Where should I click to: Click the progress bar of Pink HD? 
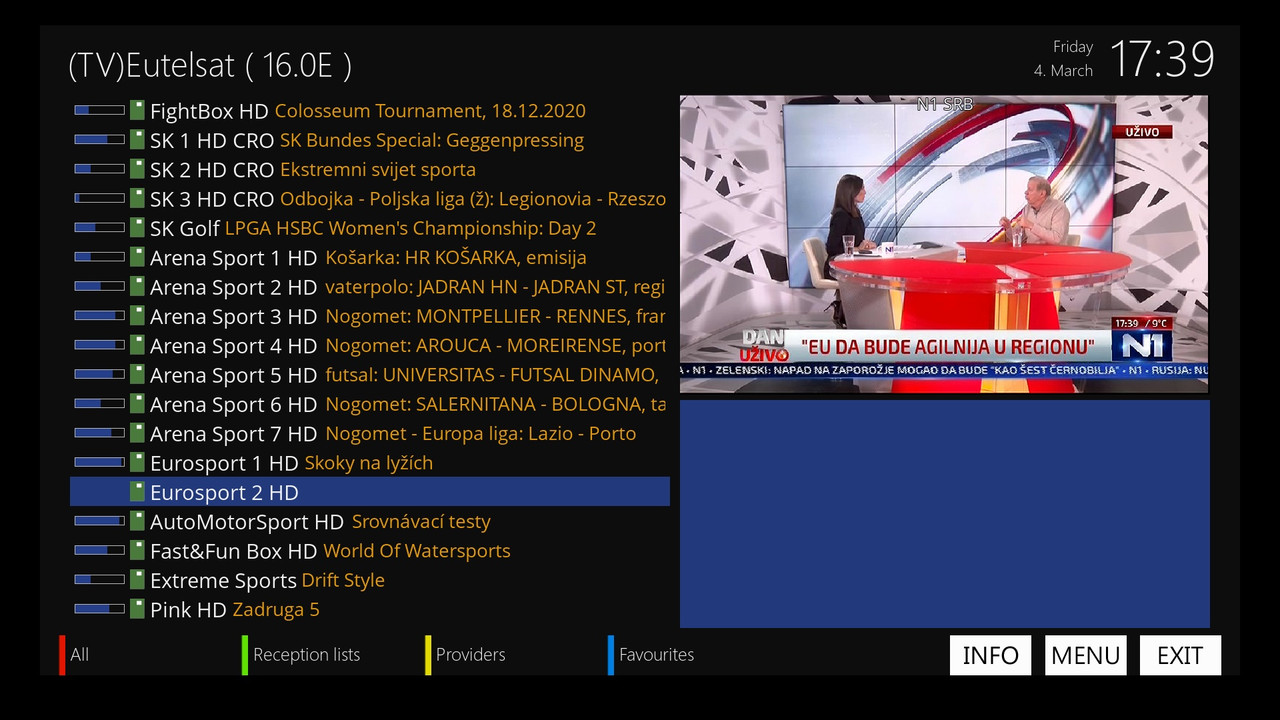[x=99, y=609]
